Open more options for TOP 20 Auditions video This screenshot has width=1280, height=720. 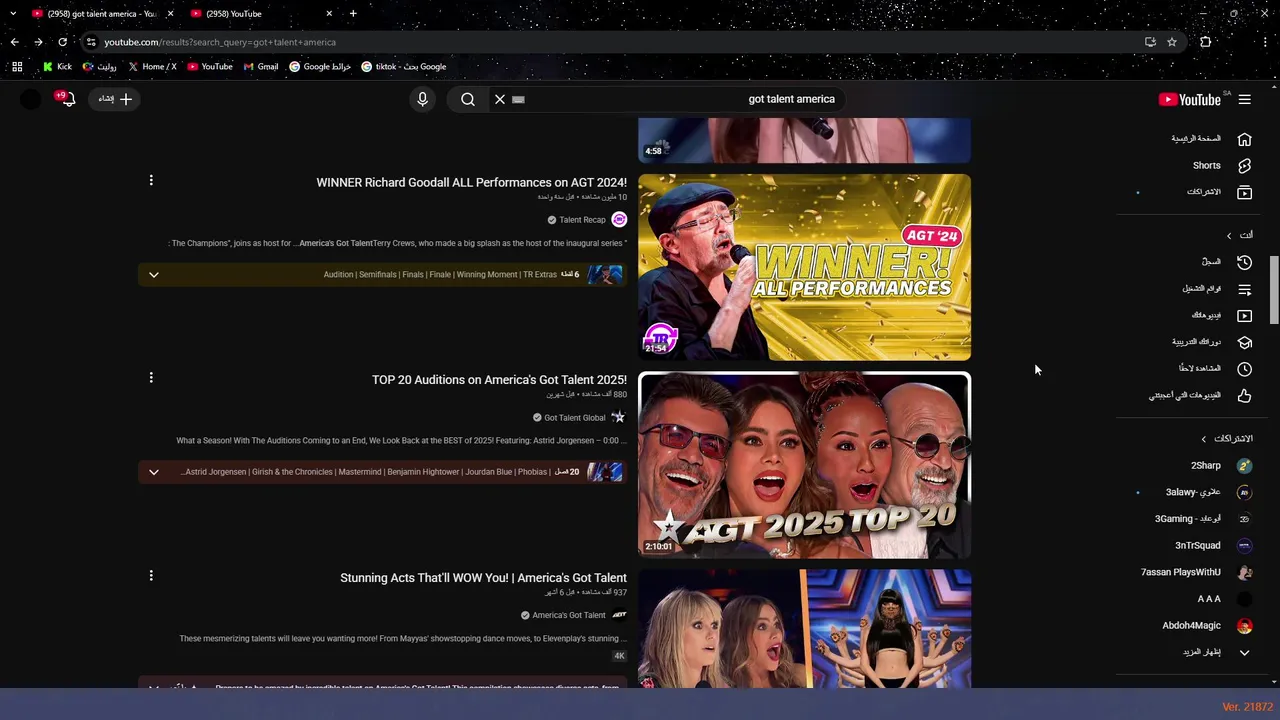151,377
